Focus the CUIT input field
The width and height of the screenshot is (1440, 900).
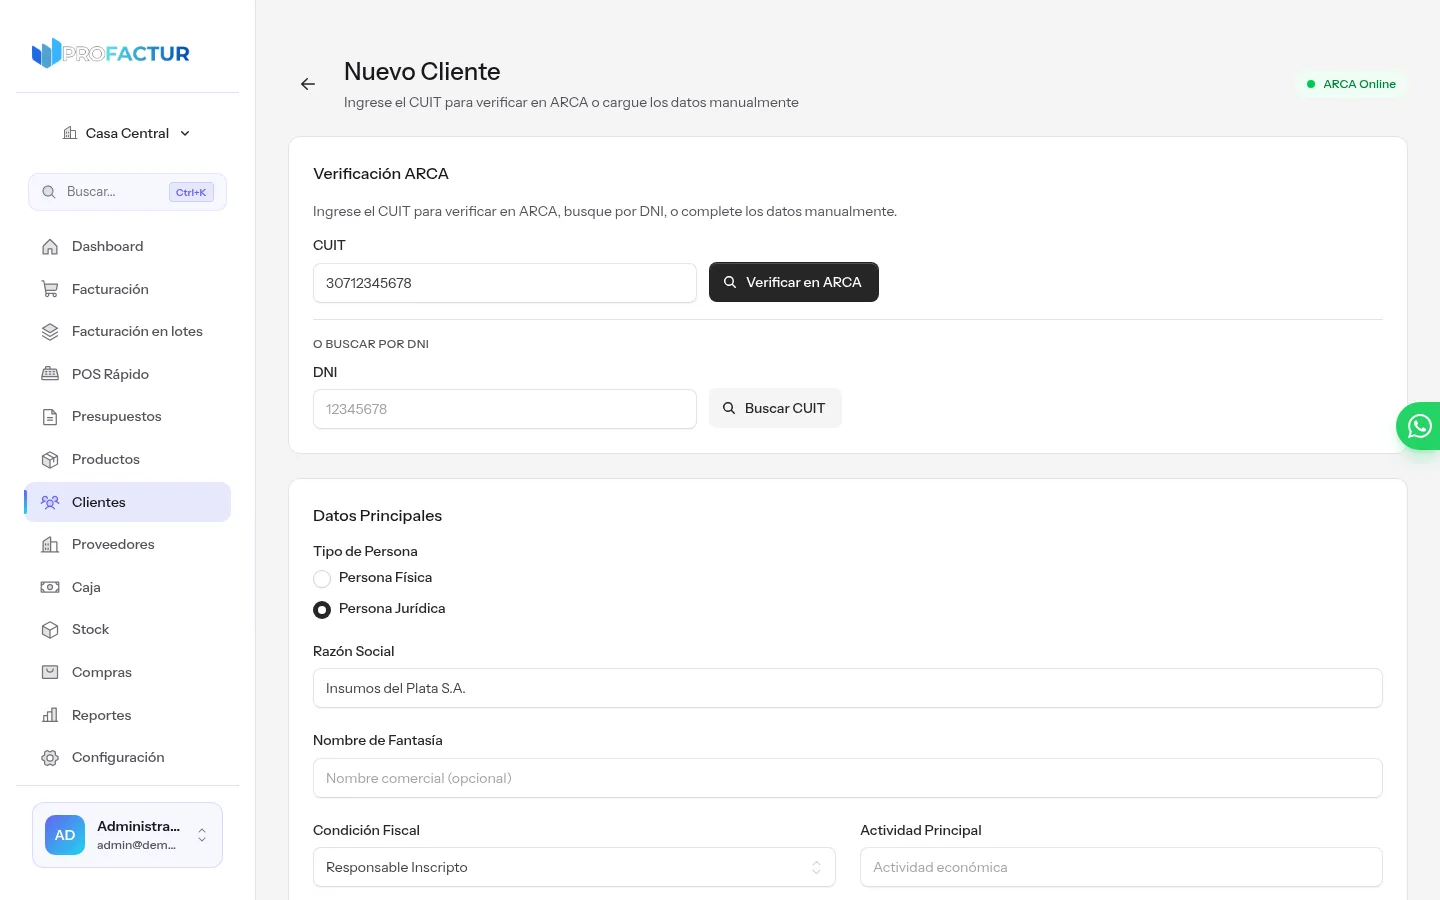click(x=505, y=283)
